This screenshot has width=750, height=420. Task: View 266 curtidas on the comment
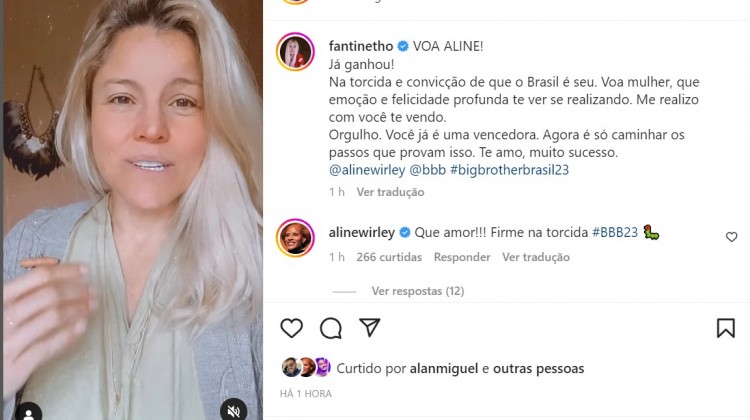pyautogui.click(x=389, y=257)
